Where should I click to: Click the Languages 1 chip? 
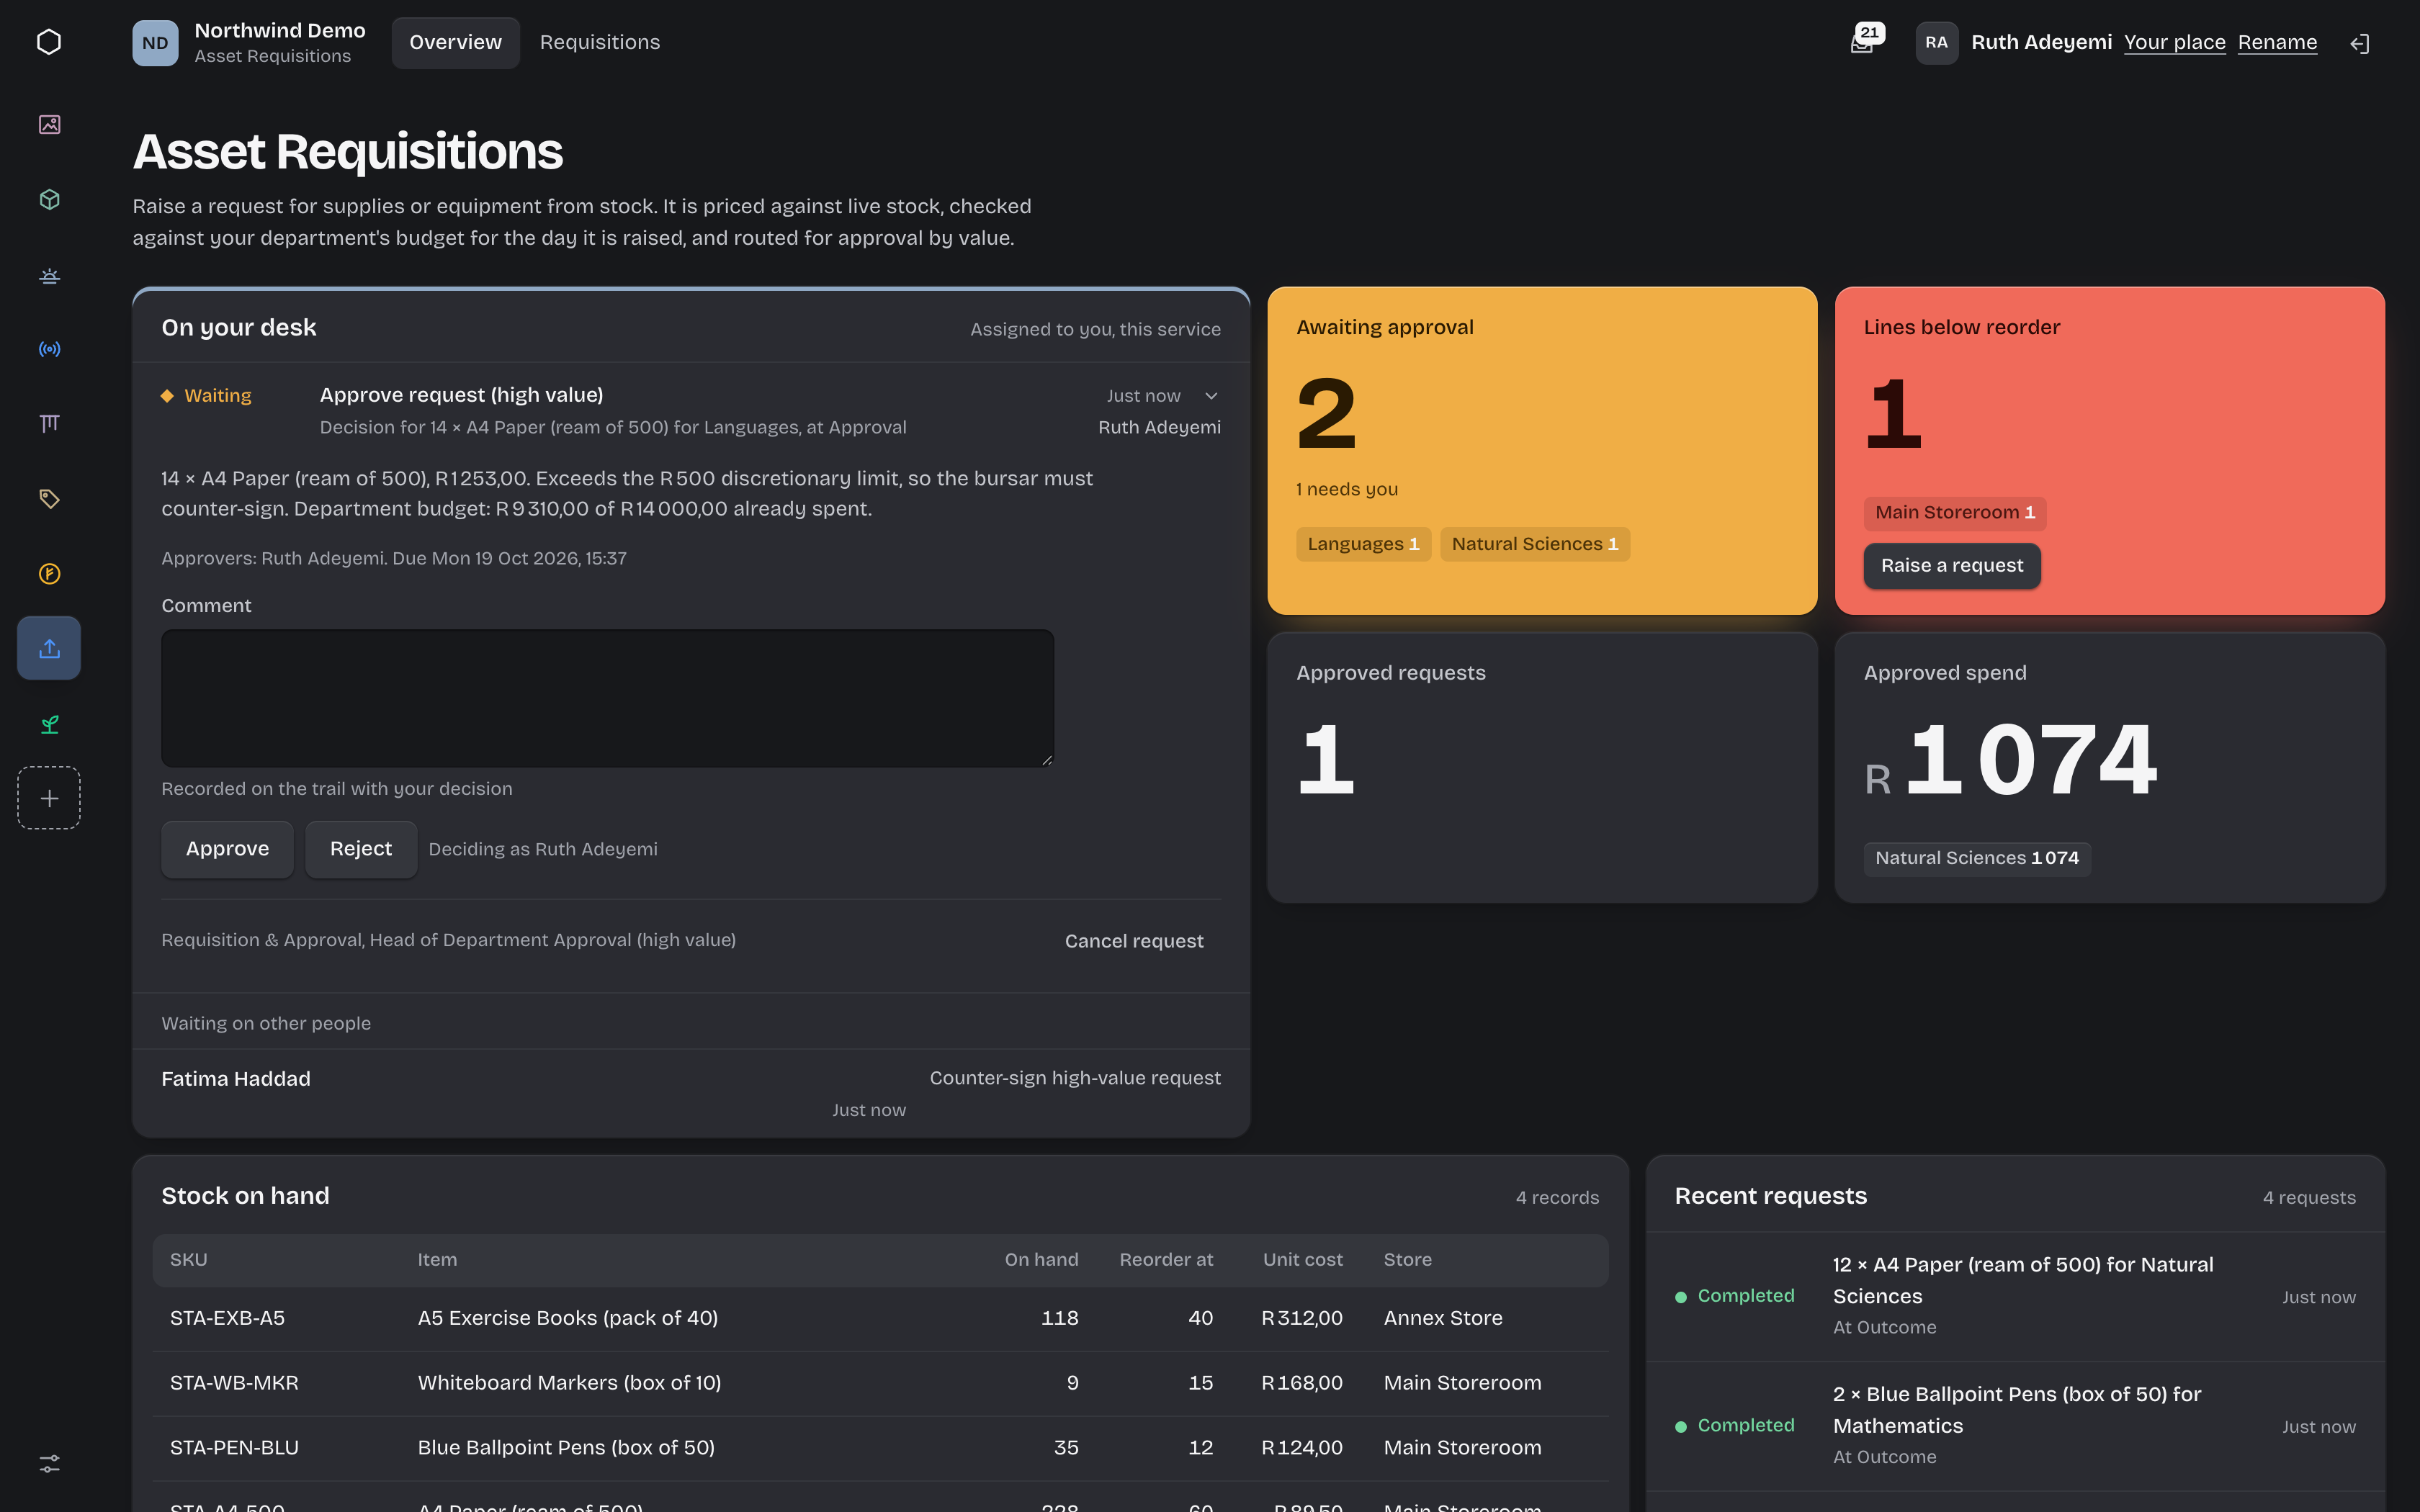tap(1363, 544)
